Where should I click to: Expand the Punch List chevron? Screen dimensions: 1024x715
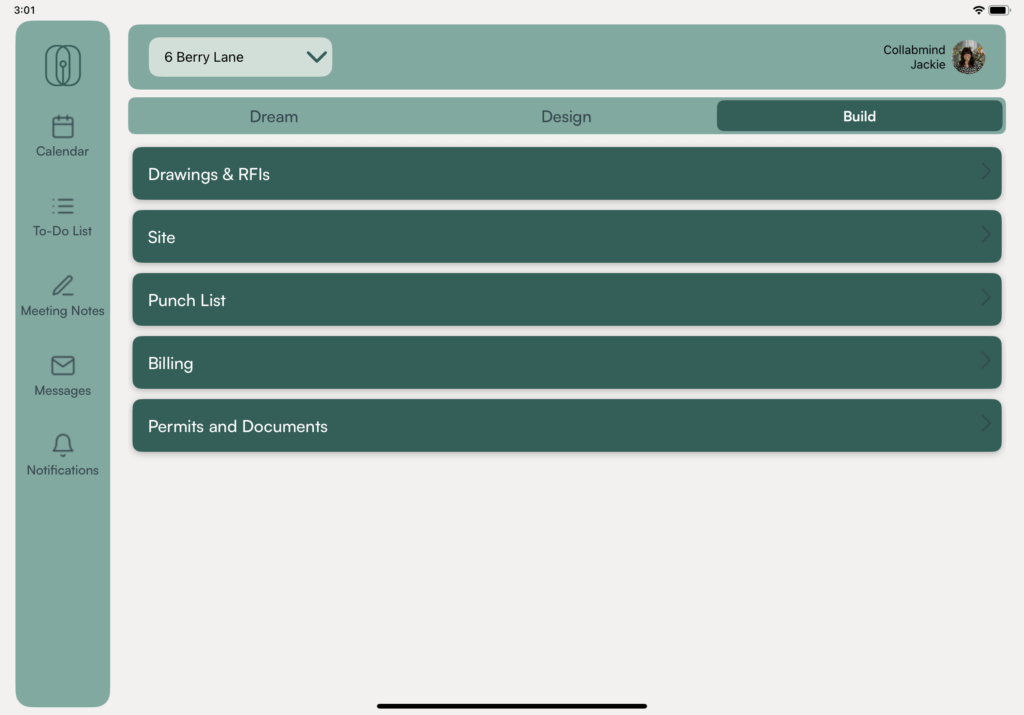click(986, 298)
